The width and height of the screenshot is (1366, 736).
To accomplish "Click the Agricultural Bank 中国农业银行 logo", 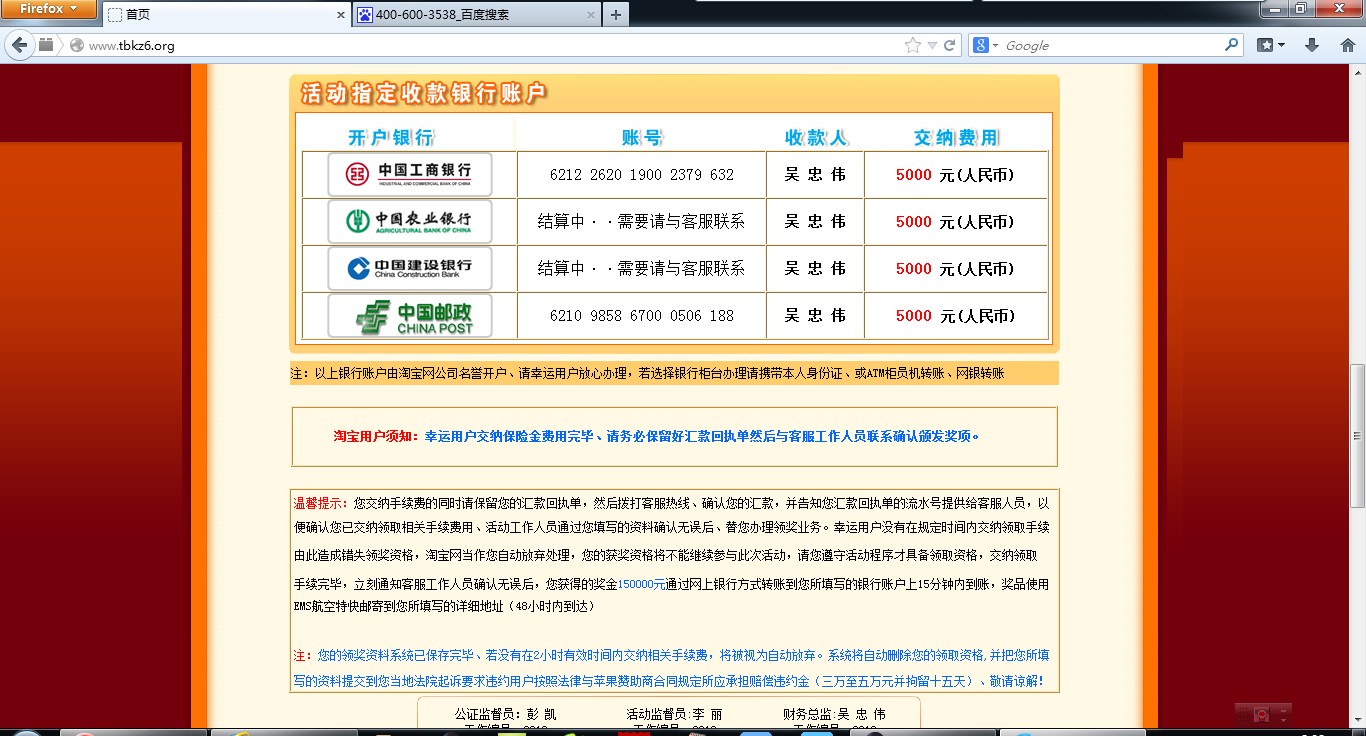I will coord(410,221).
